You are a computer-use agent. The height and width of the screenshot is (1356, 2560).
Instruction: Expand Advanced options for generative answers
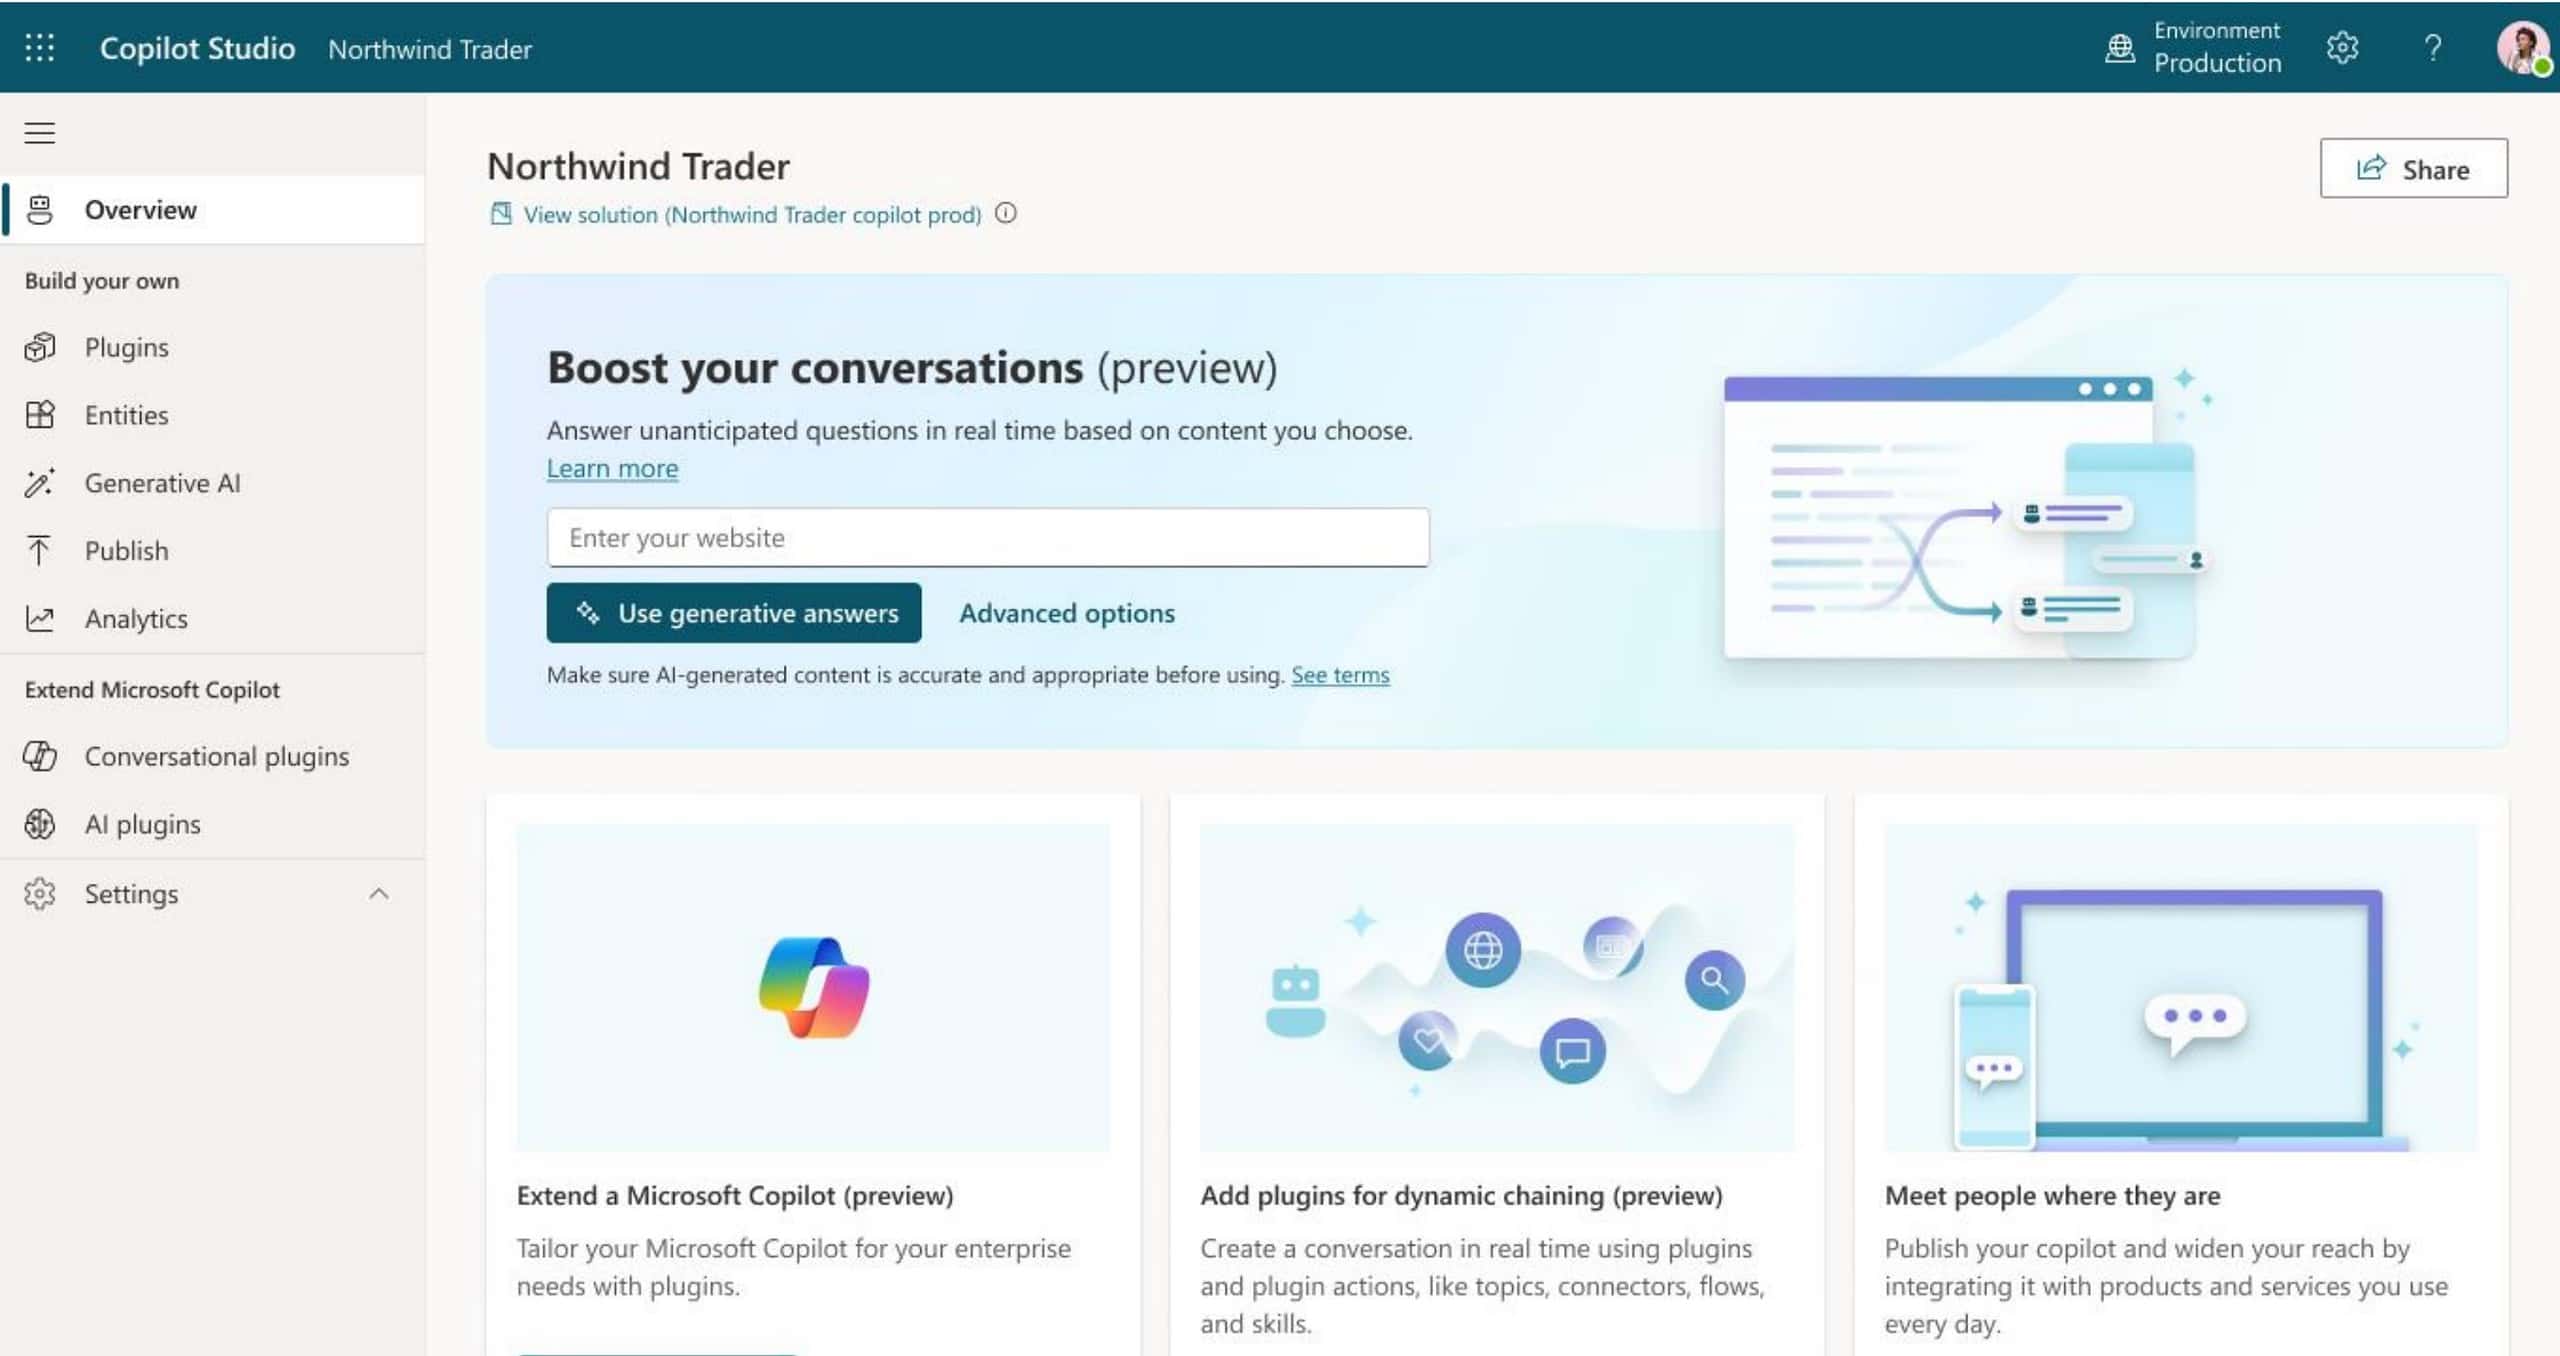coord(1067,611)
